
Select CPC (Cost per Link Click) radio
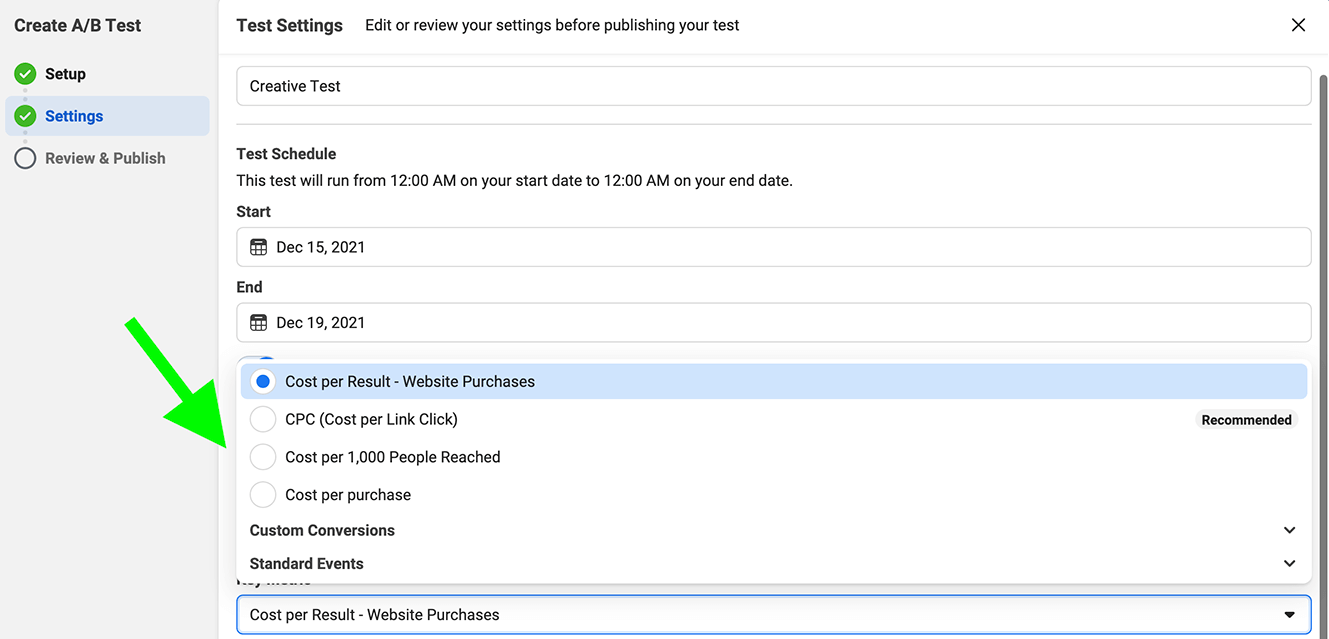[263, 419]
